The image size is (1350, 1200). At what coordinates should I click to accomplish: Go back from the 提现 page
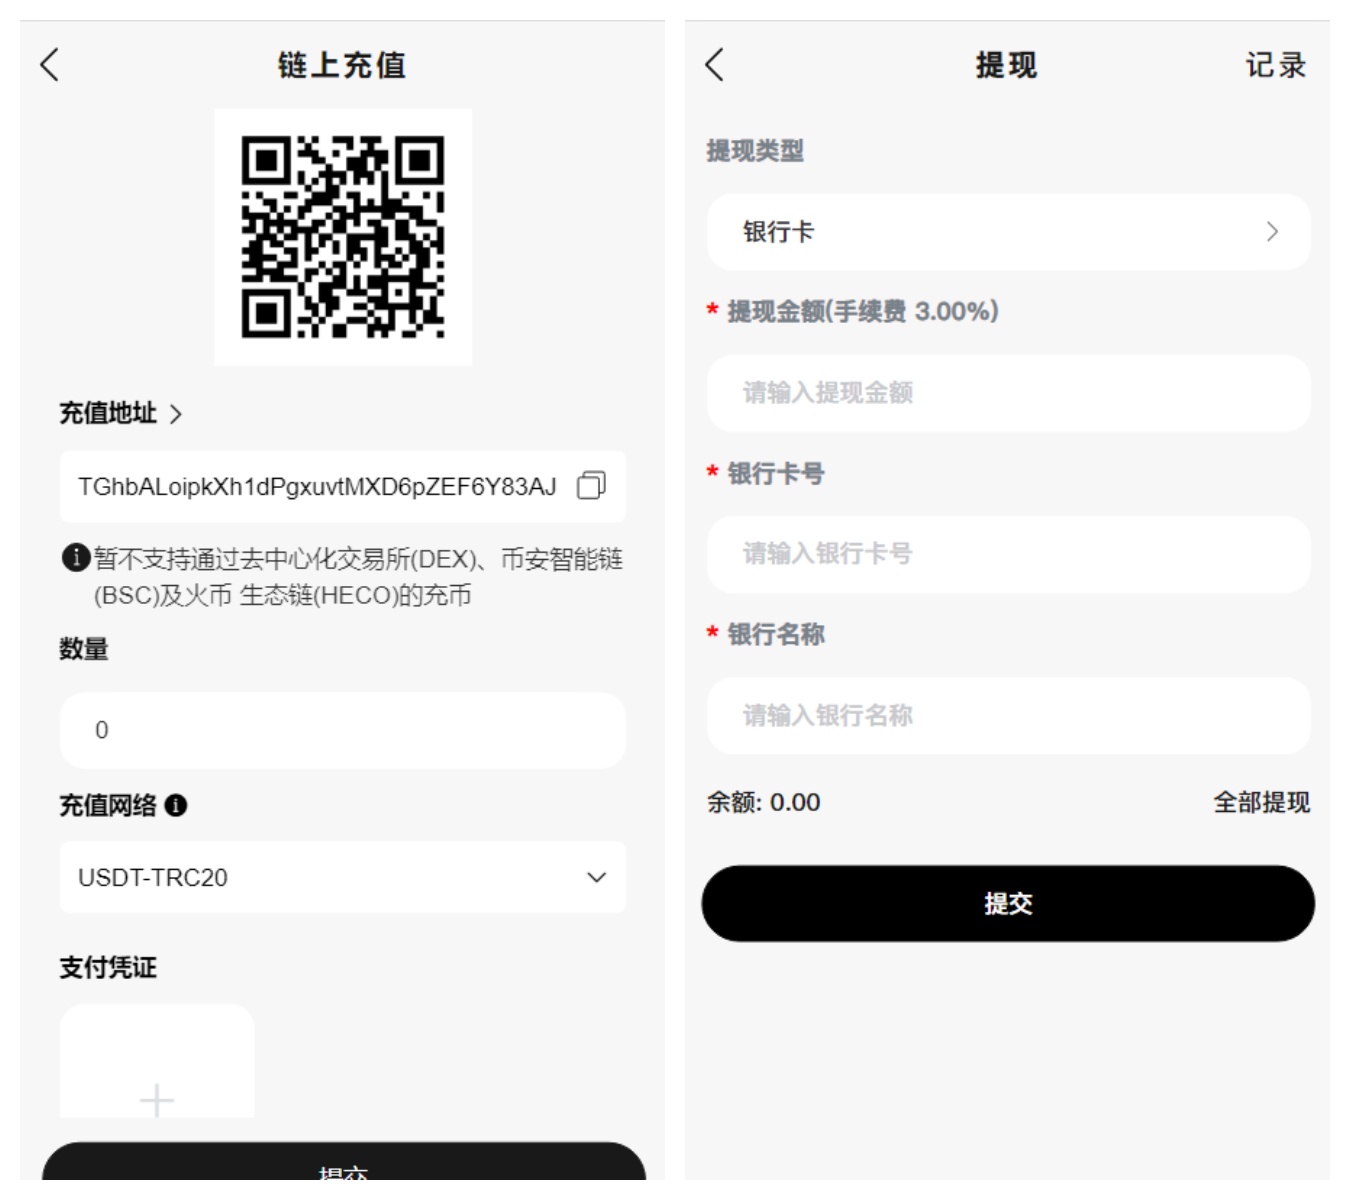pyautogui.click(x=714, y=65)
